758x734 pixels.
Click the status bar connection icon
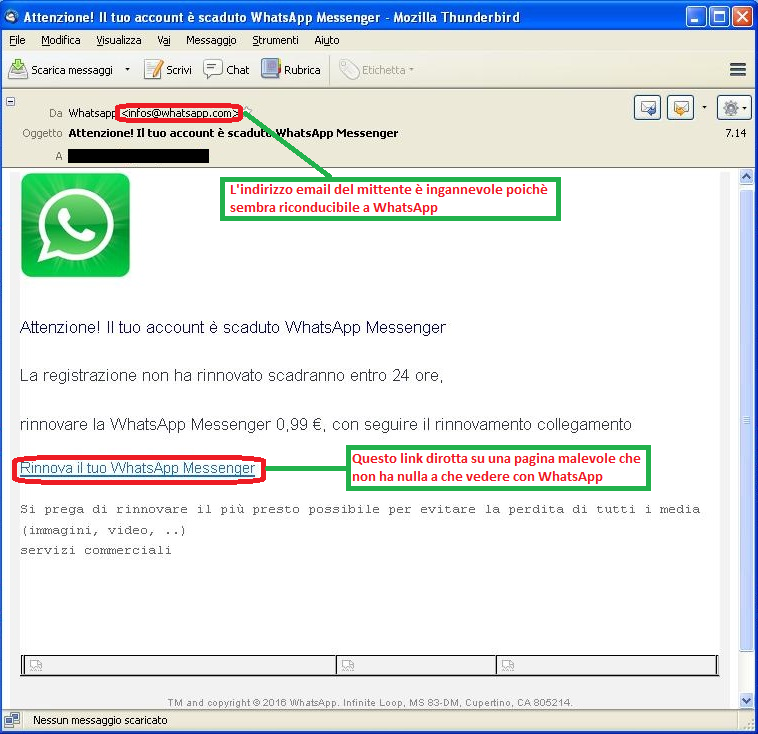click(x=12, y=720)
